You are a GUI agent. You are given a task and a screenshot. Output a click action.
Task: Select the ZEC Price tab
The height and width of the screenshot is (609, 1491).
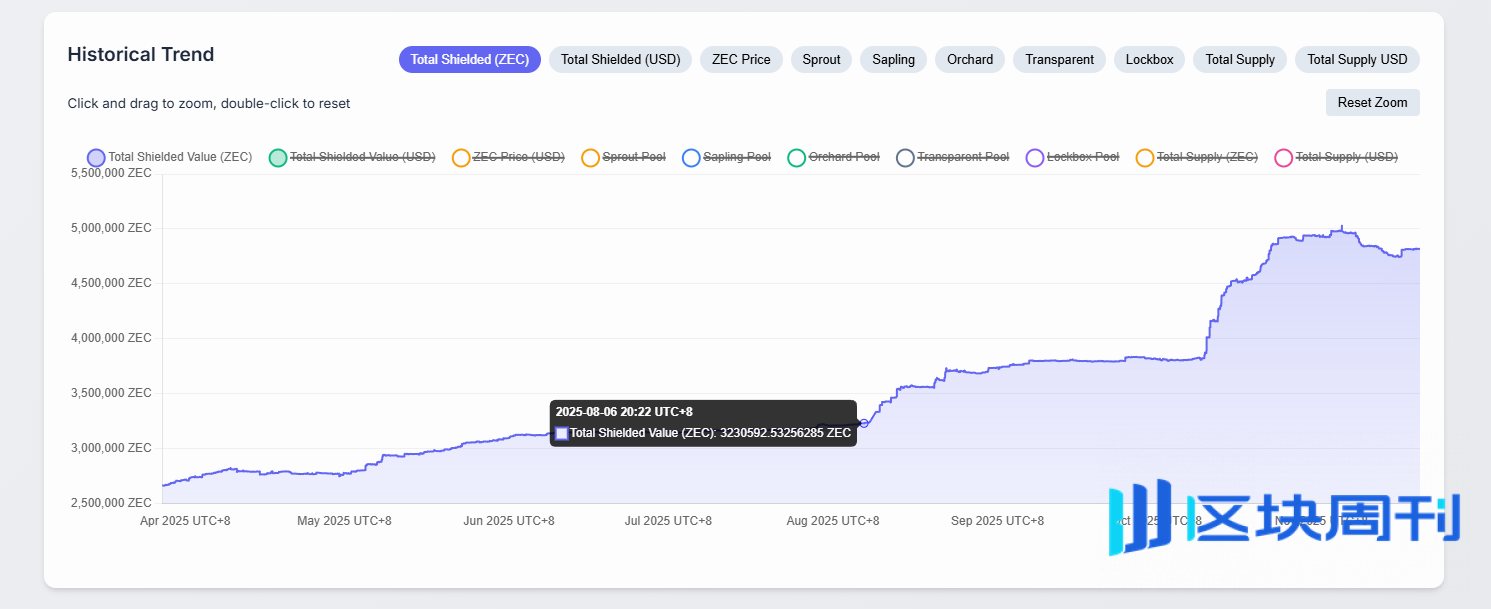click(x=741, y=59)
